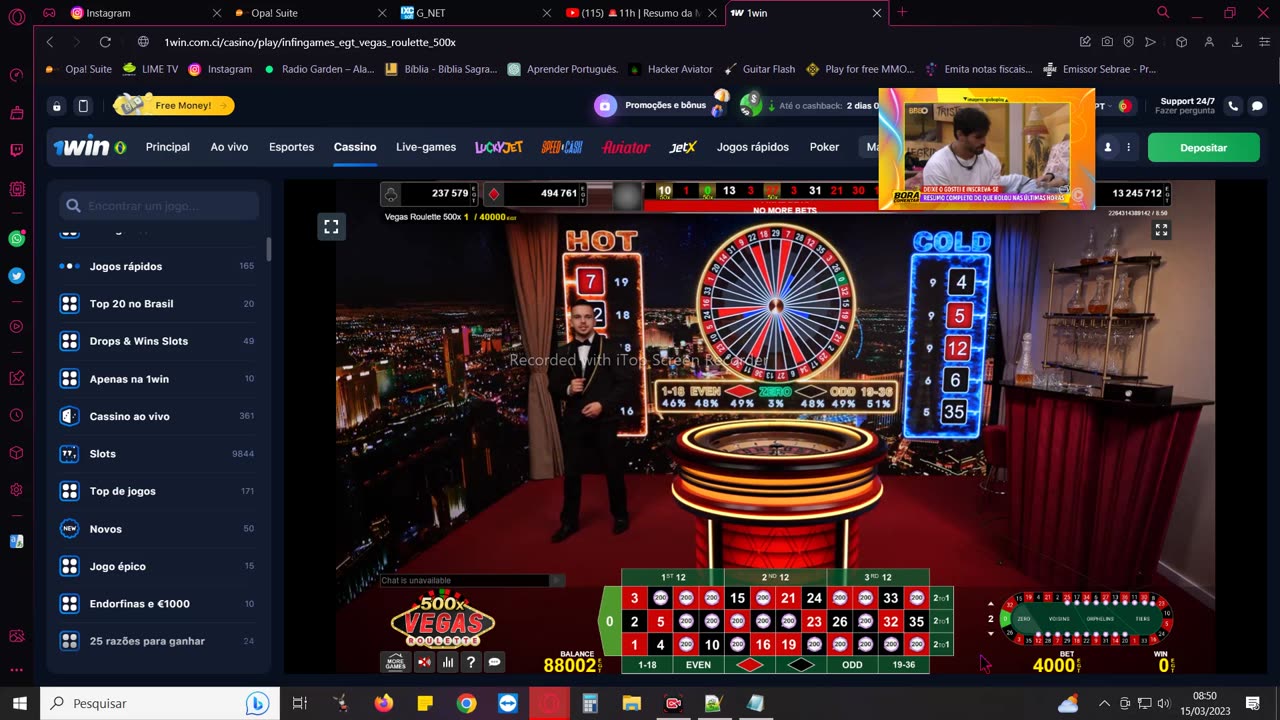Screen dimensions: 1280x720
Task: Open the More Games icon in the roulette
Action: 395,662
